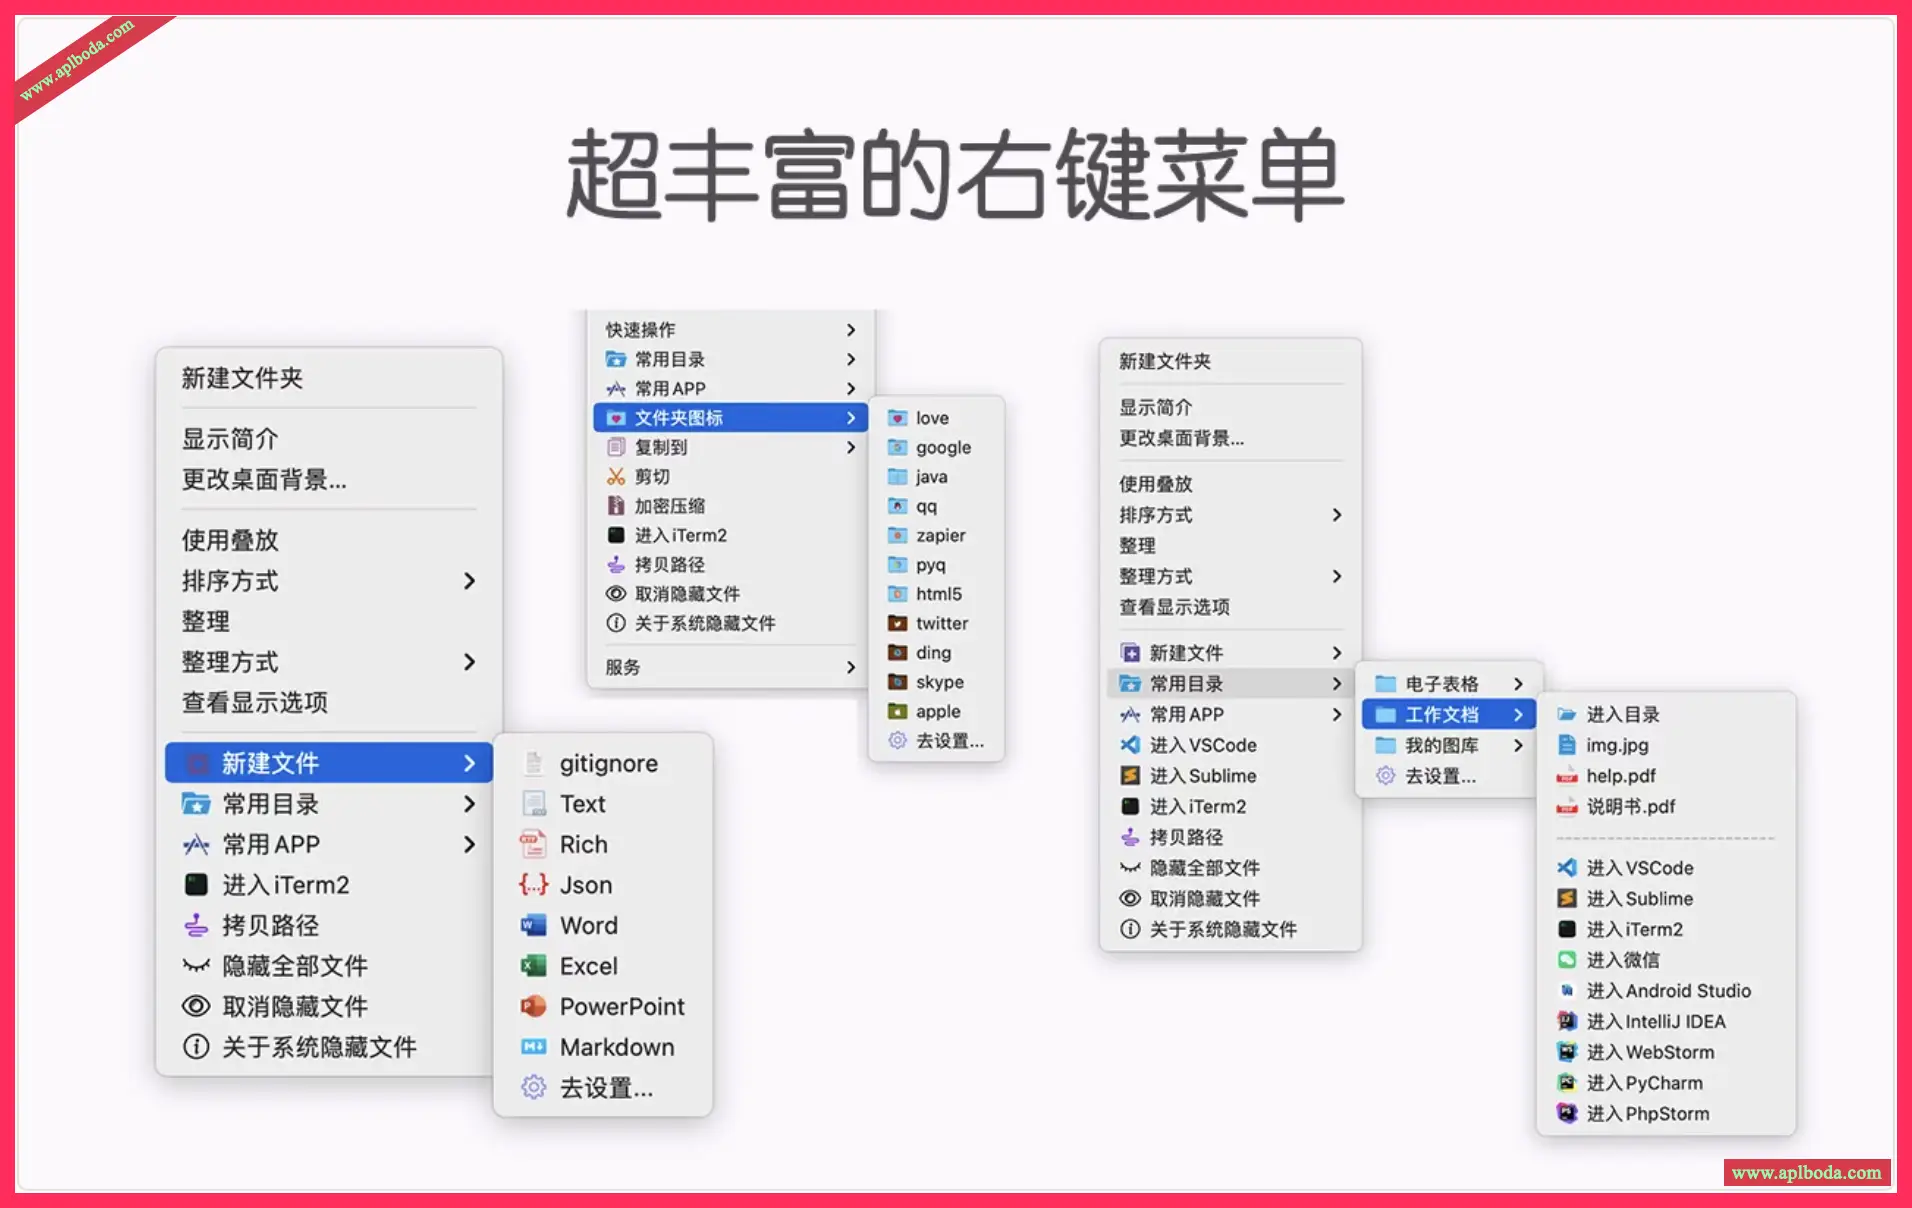1912x1208 pixels.
Task: Select the green Excel icon
Action: click(x=534, y=966)
